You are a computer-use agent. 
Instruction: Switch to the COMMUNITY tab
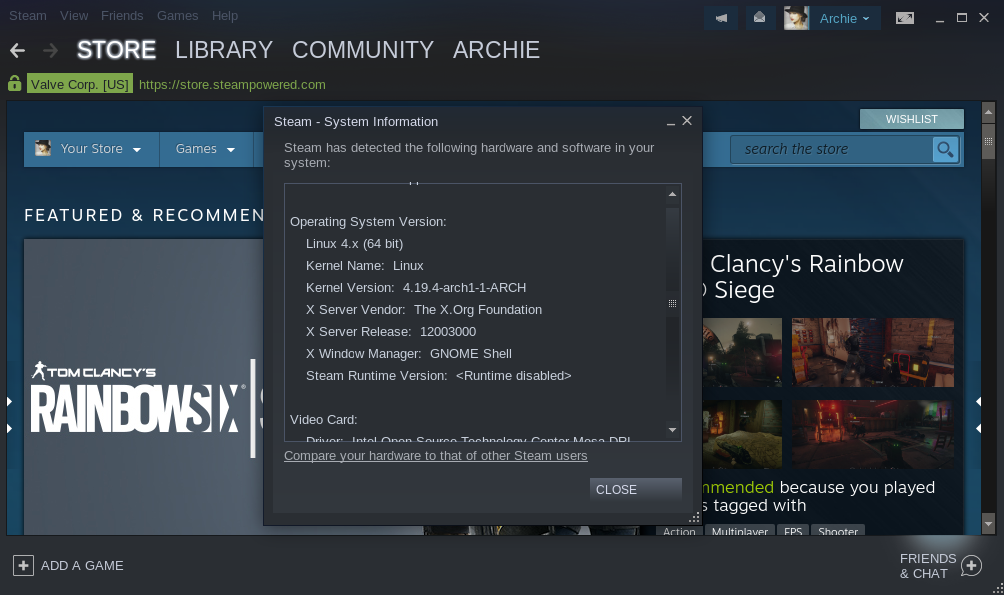click(363, 50)
